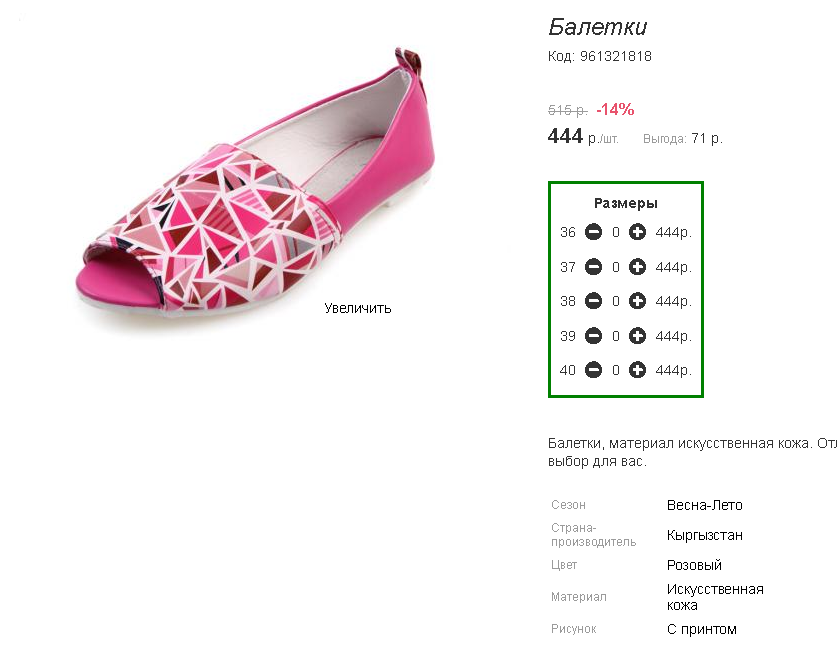
Task: Click the Увеличить enlarge link
Action: [x=358, y=308]
